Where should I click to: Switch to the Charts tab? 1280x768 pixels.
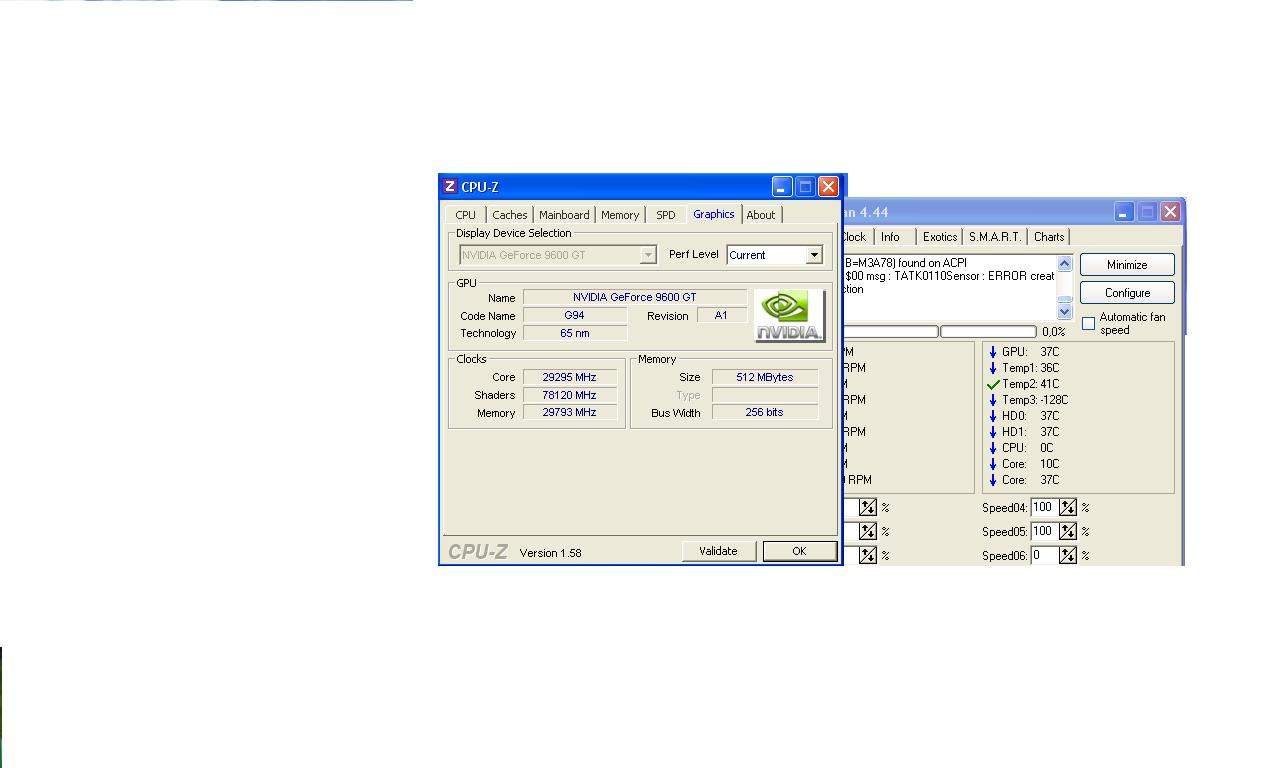click(1049, 237)
